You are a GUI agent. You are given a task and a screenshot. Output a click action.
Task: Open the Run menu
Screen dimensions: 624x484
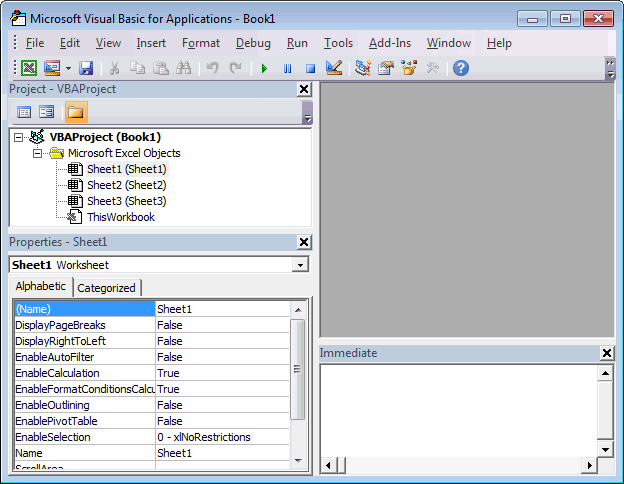pyautogui.click(x=297, y=43)
